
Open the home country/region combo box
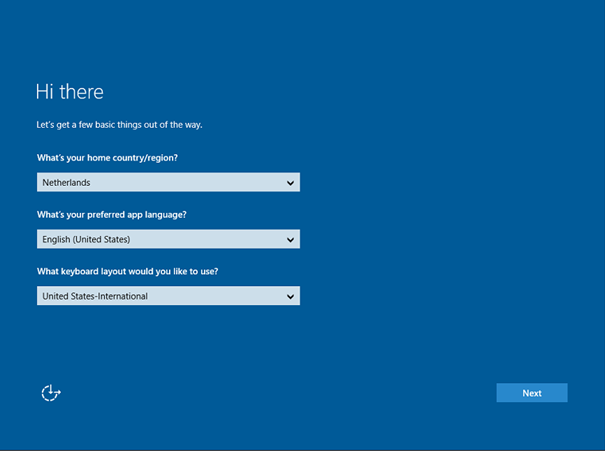tap(168, 183)
